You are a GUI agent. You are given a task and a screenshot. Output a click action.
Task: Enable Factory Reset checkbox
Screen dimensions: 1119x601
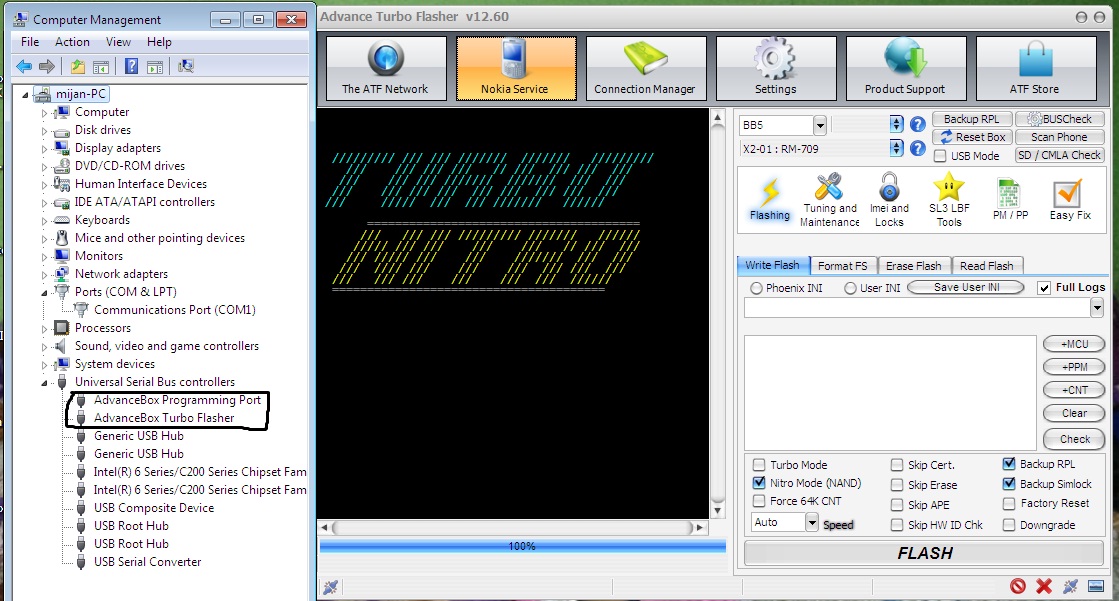(1009, 503)
